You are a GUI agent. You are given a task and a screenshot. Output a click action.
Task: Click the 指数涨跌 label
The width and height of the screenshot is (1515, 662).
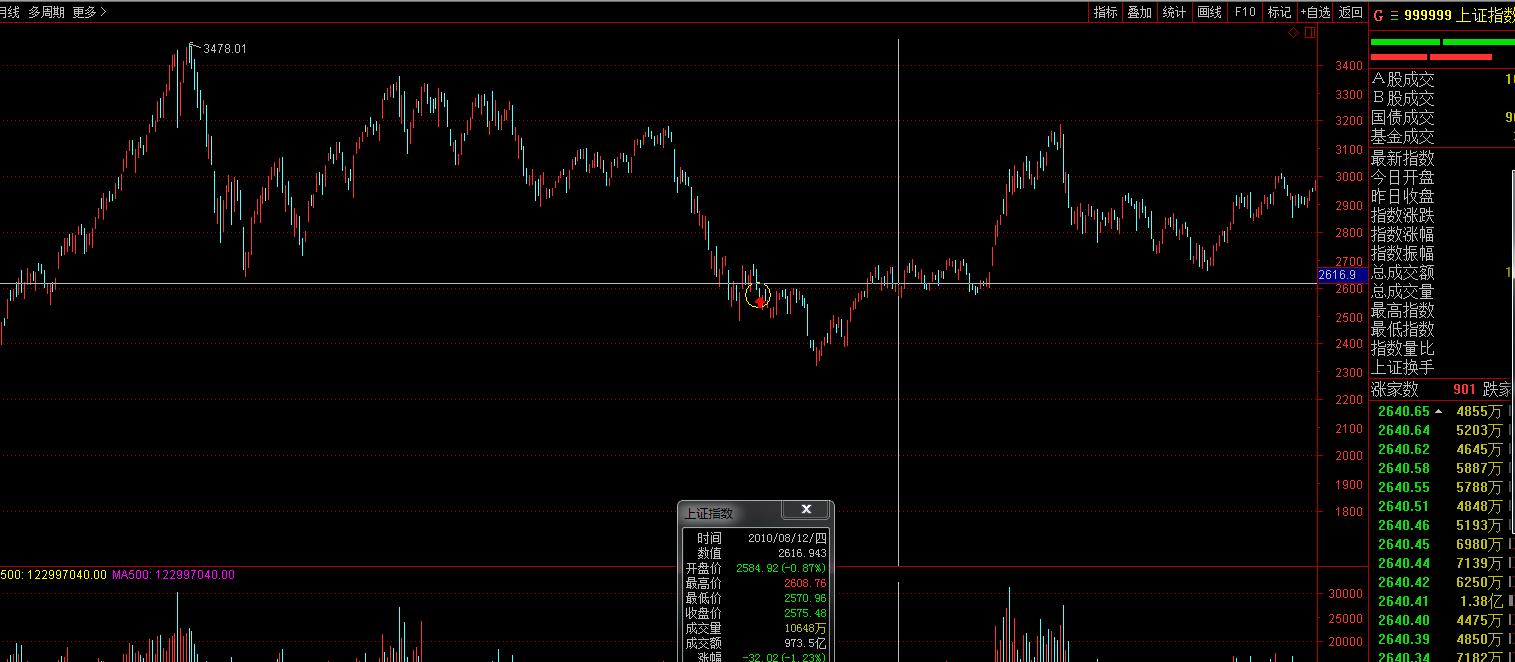(1402, 215)
